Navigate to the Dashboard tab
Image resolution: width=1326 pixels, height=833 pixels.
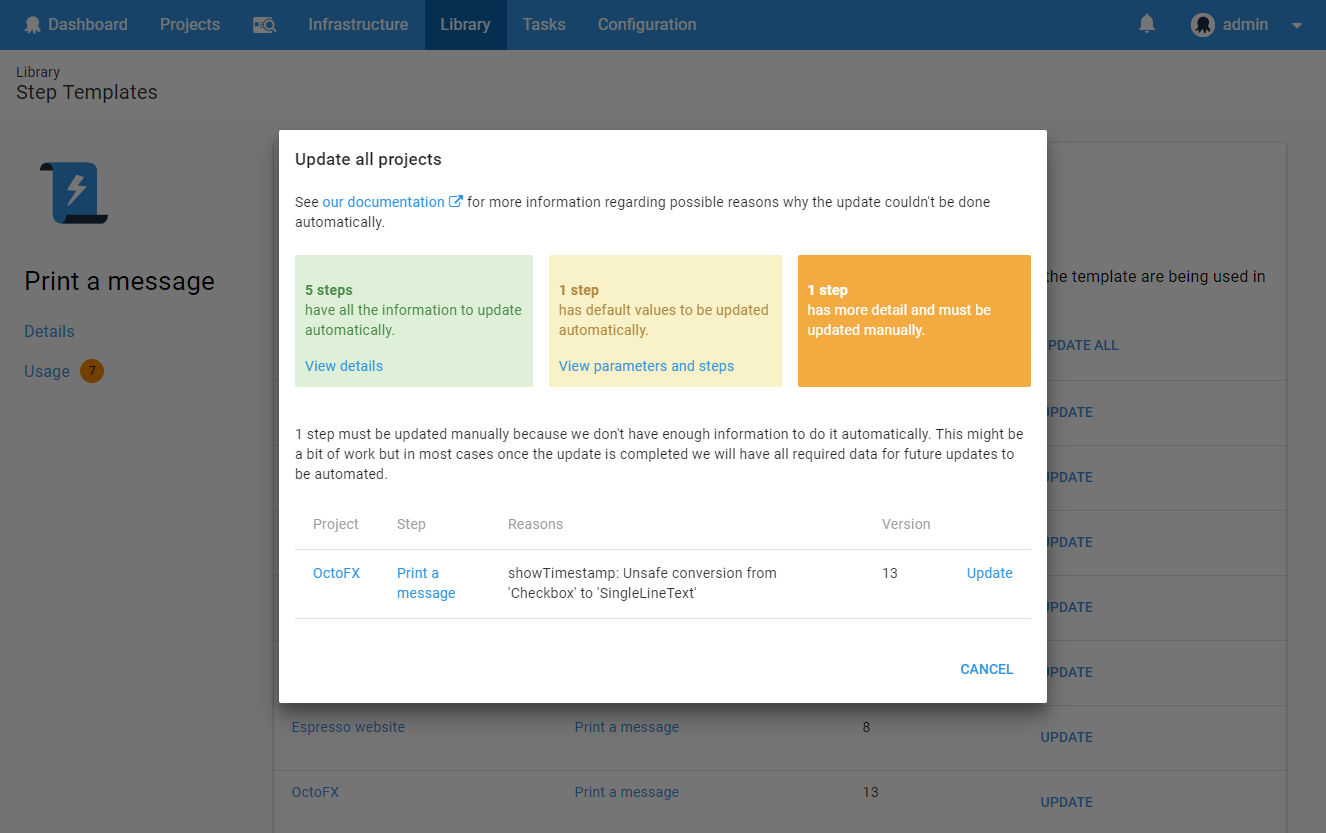86,24
